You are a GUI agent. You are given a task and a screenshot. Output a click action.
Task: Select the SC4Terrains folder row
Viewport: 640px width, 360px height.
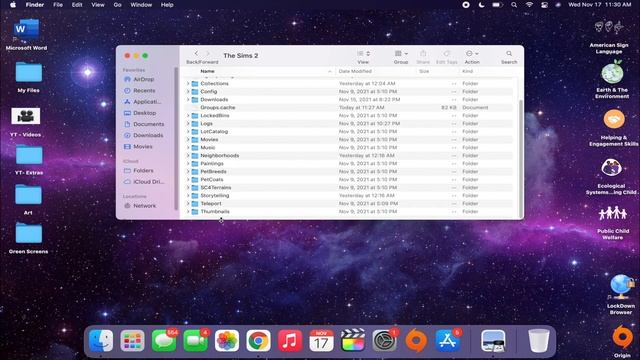pyautogui.click(x=349, y=187)
